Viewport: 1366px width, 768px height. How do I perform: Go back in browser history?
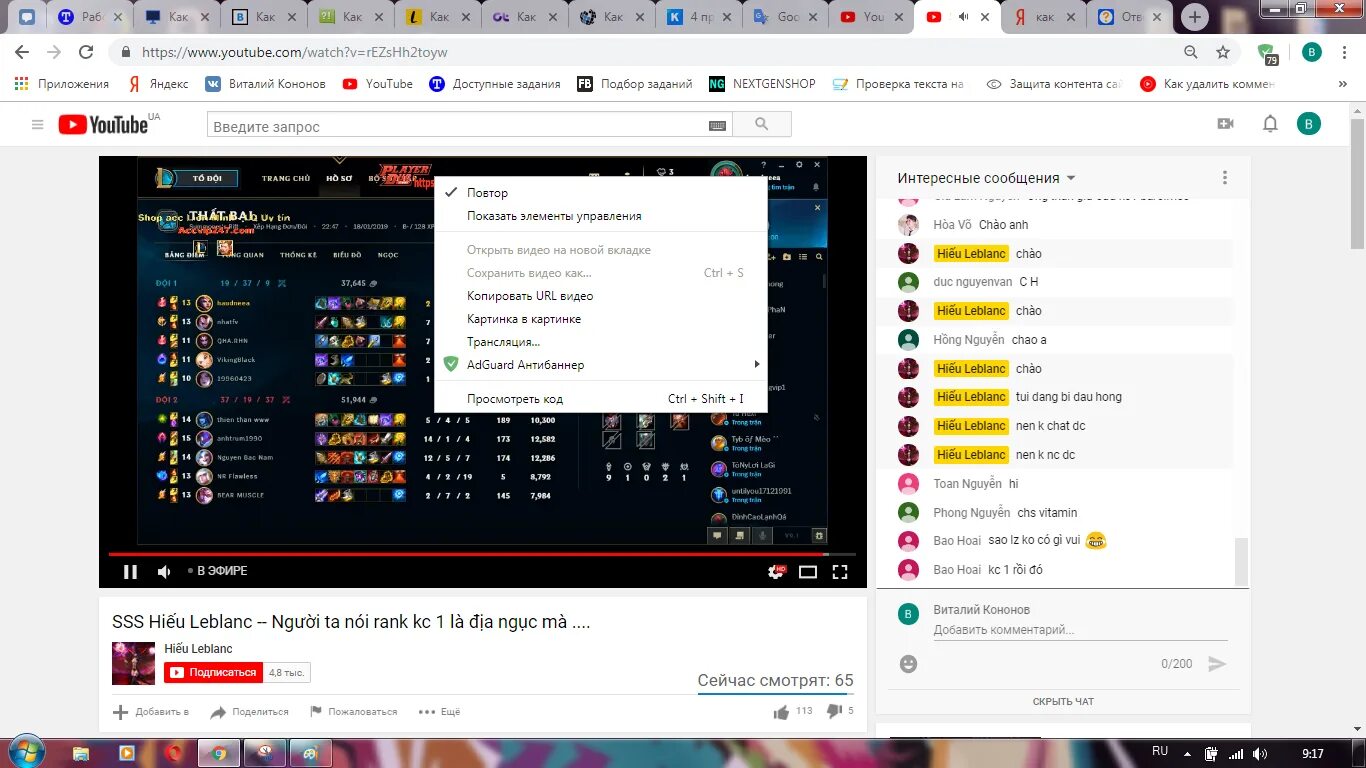click(22, 52)
